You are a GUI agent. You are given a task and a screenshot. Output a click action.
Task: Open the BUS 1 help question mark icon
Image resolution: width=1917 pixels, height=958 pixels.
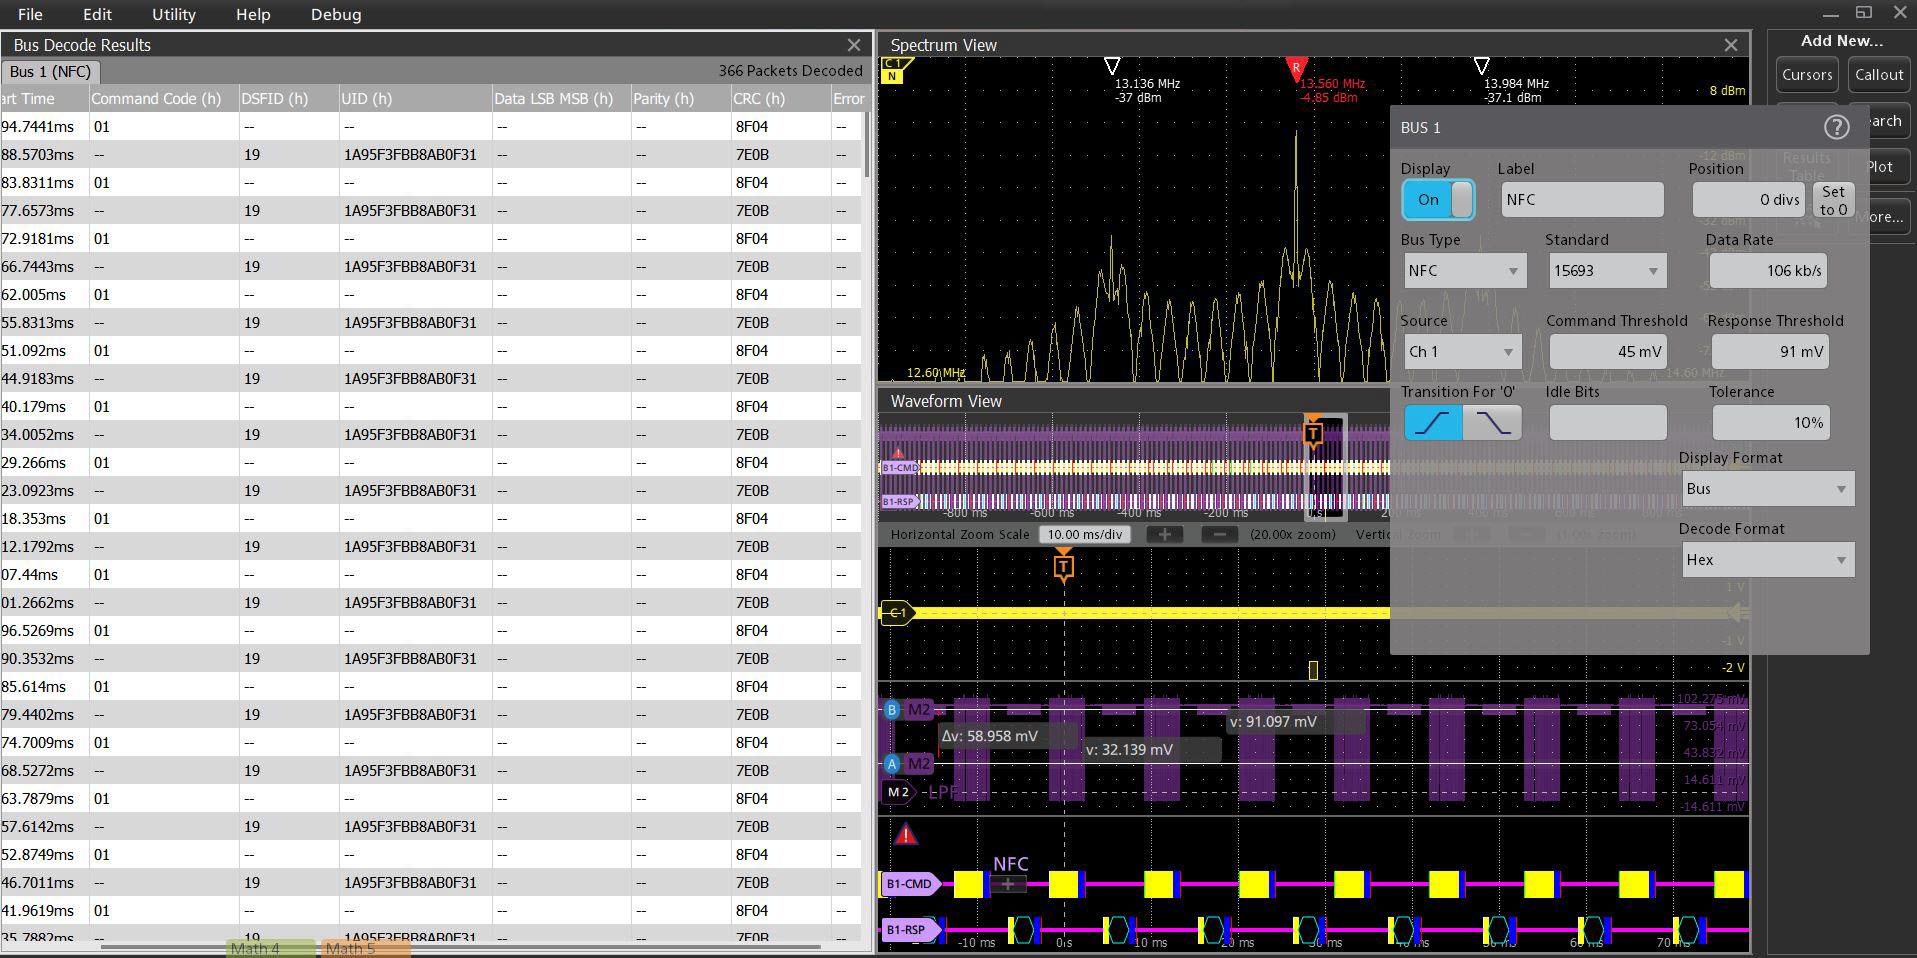[x=1836, y=127]
